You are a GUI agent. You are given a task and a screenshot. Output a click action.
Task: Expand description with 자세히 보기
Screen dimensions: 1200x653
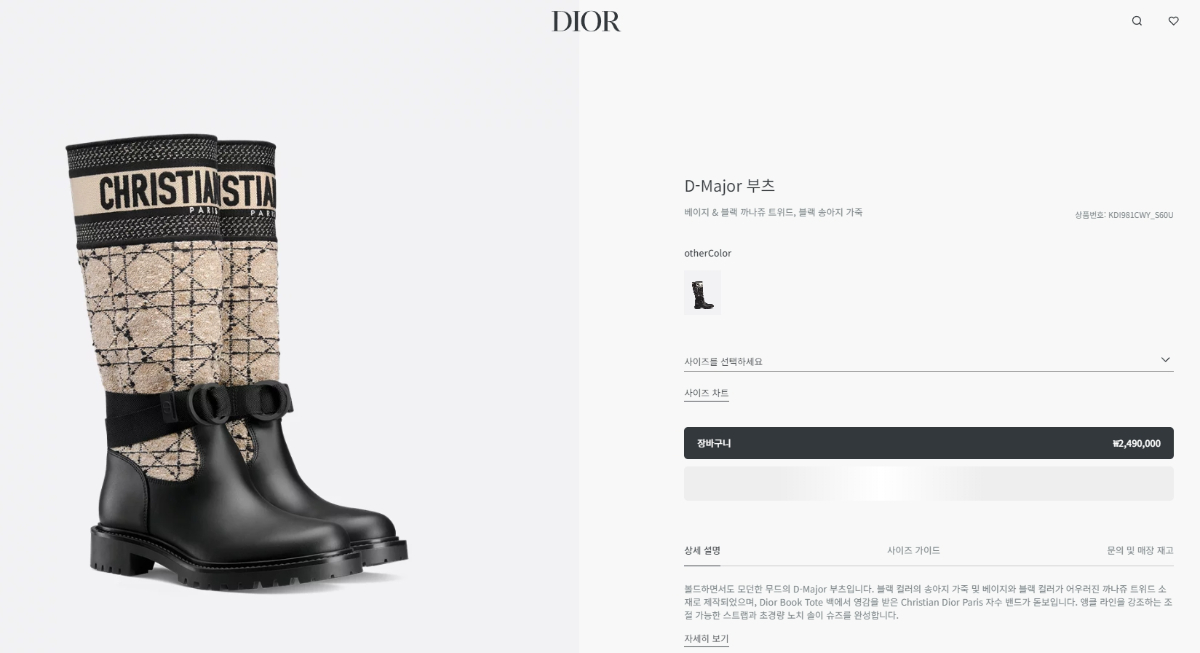coord(706,639)
